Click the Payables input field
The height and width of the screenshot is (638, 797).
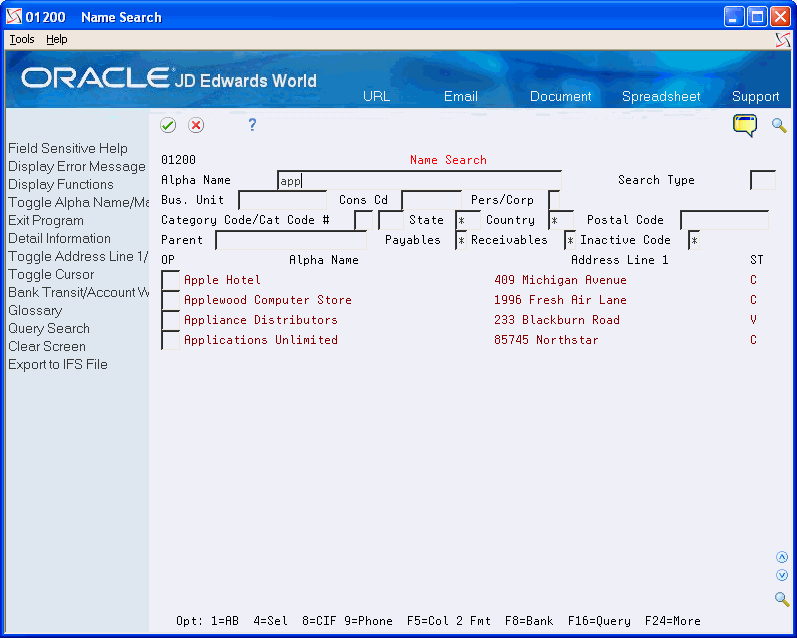(x=461, y=240)
